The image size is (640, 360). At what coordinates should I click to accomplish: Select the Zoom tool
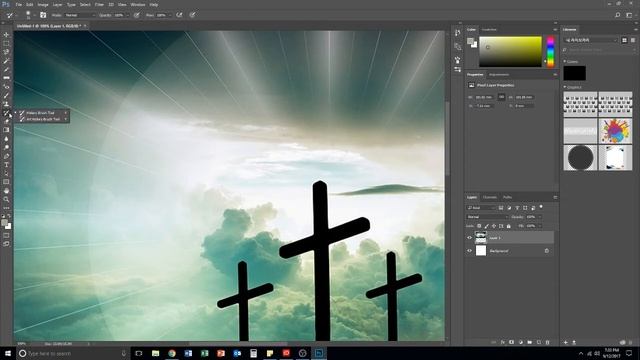(6, 199)
